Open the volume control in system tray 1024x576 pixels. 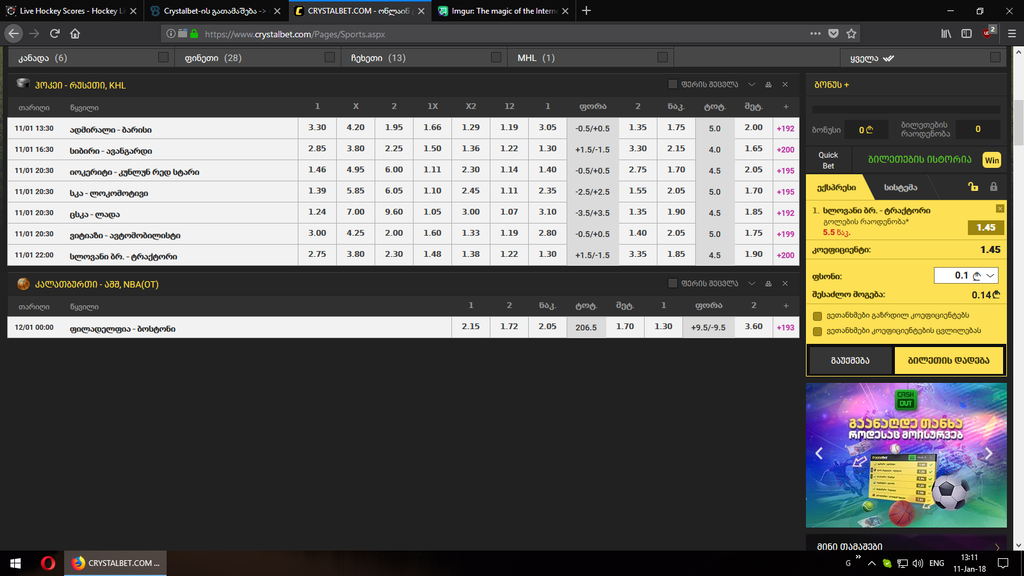[918, 563]
